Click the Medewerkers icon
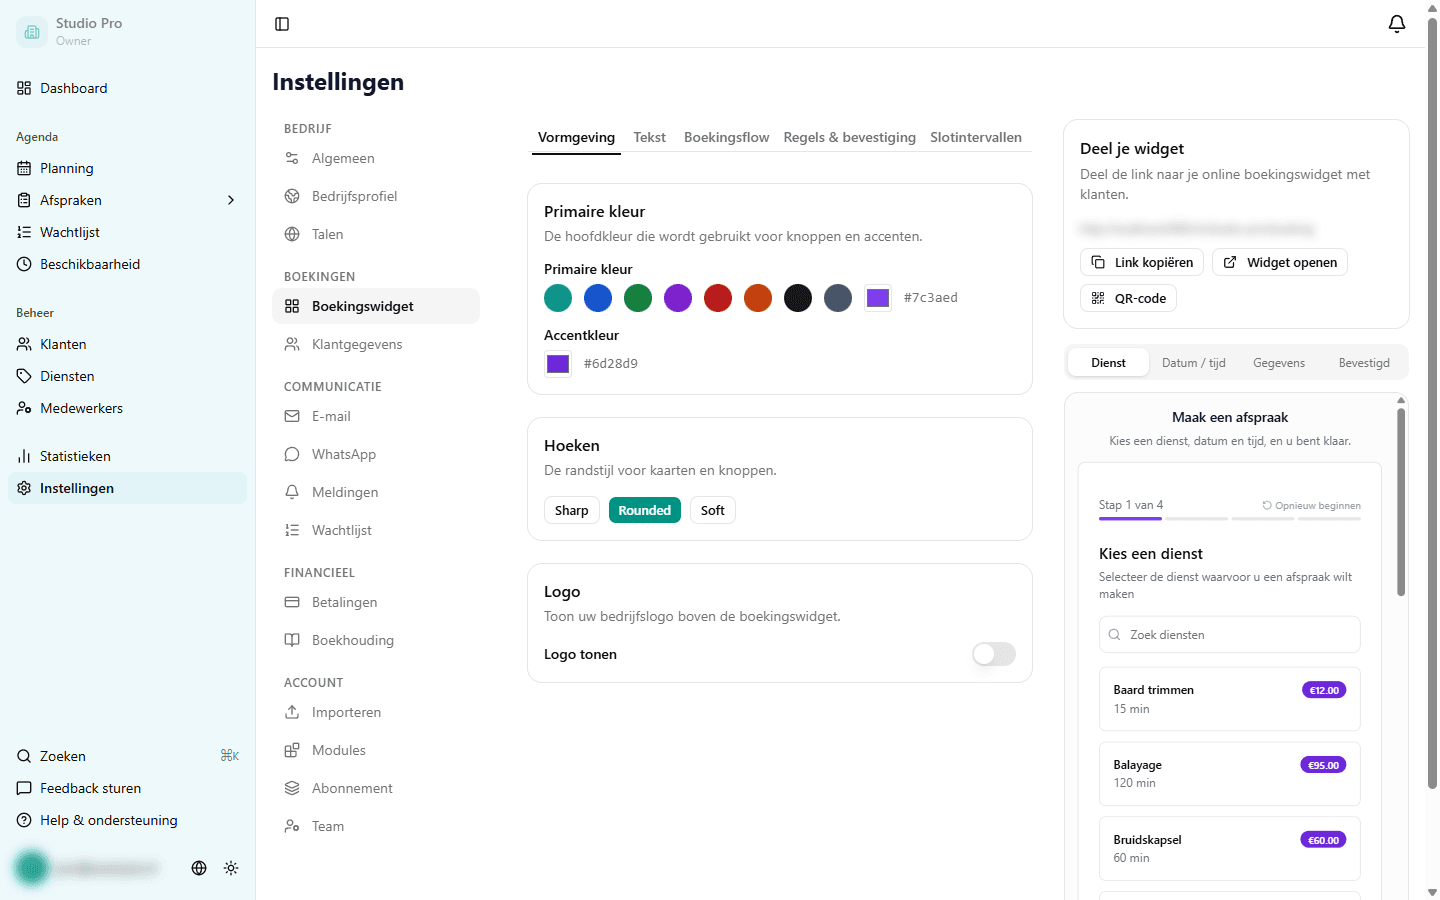 click(x=24, y=408)
